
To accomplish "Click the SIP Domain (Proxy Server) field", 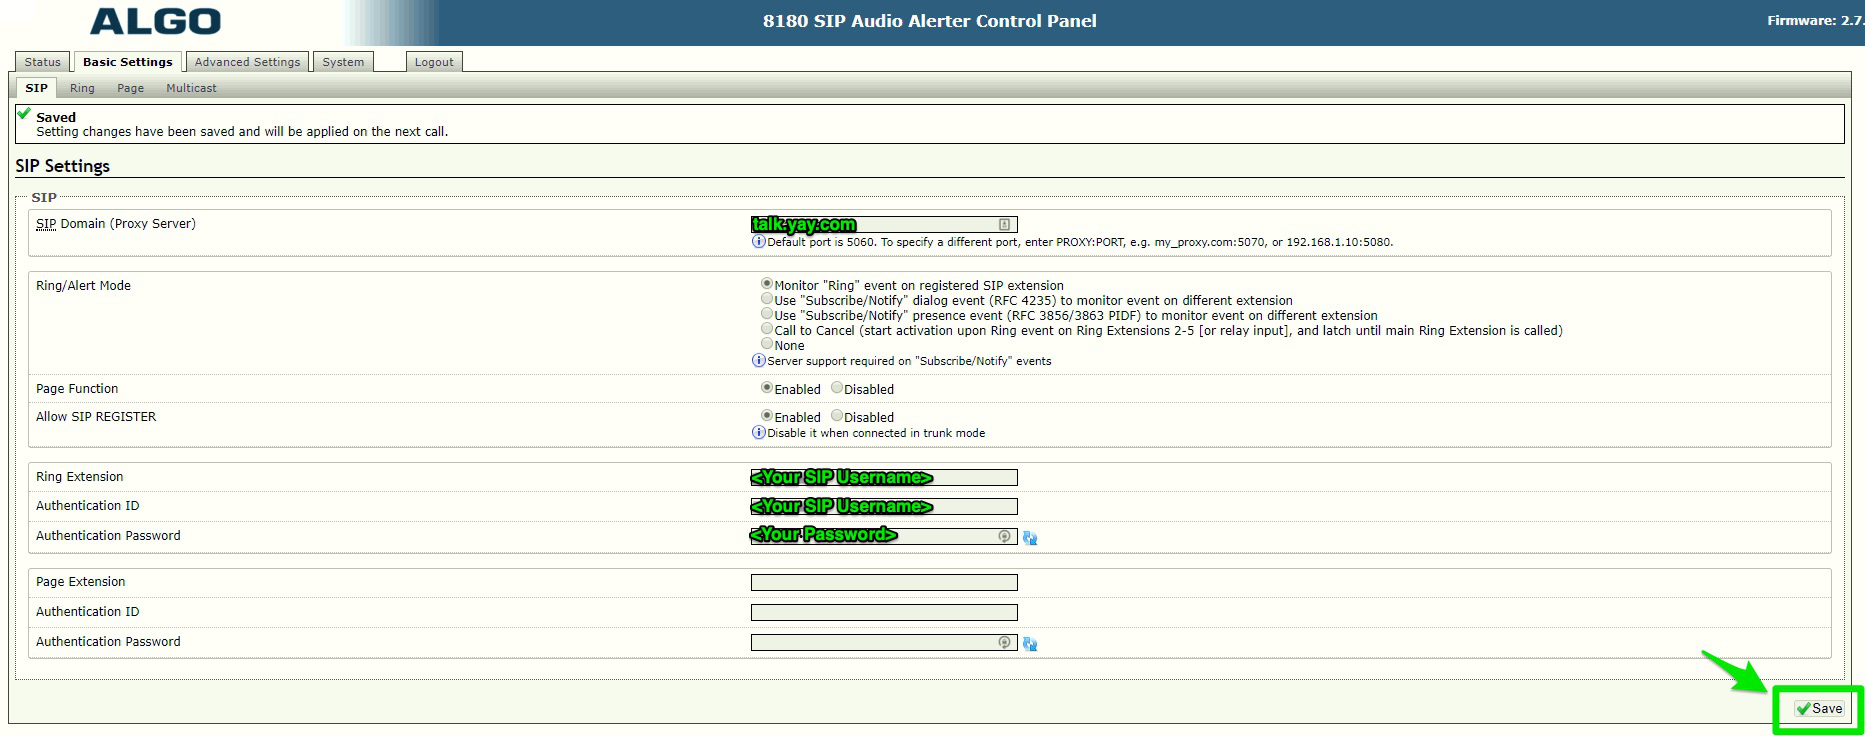I will point(884,225).
